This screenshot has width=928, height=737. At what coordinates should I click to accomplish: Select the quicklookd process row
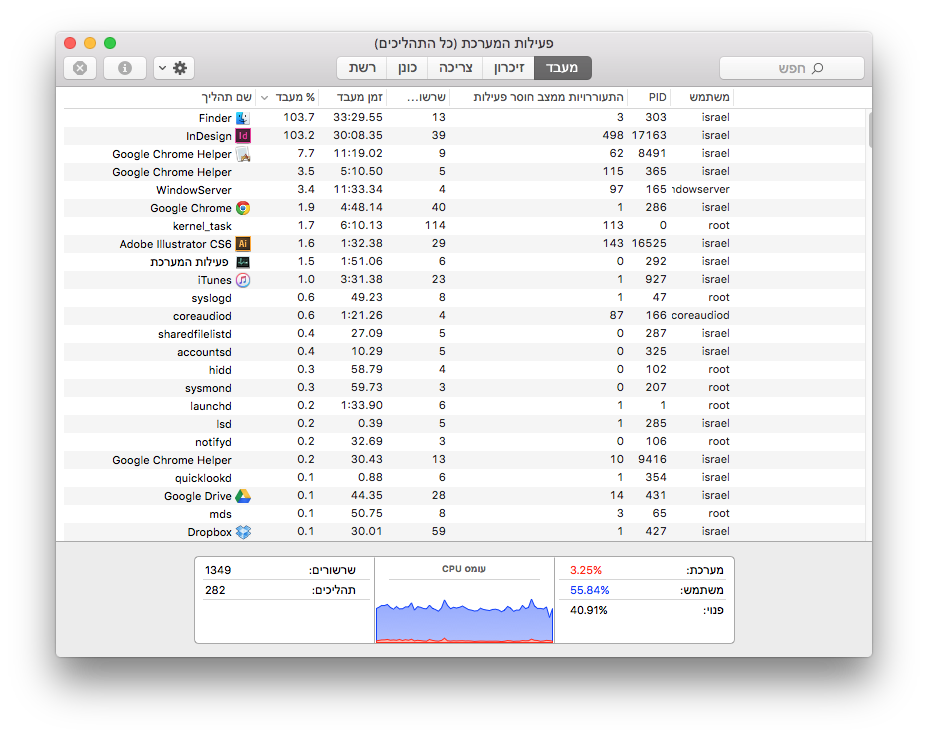(464, 478)
